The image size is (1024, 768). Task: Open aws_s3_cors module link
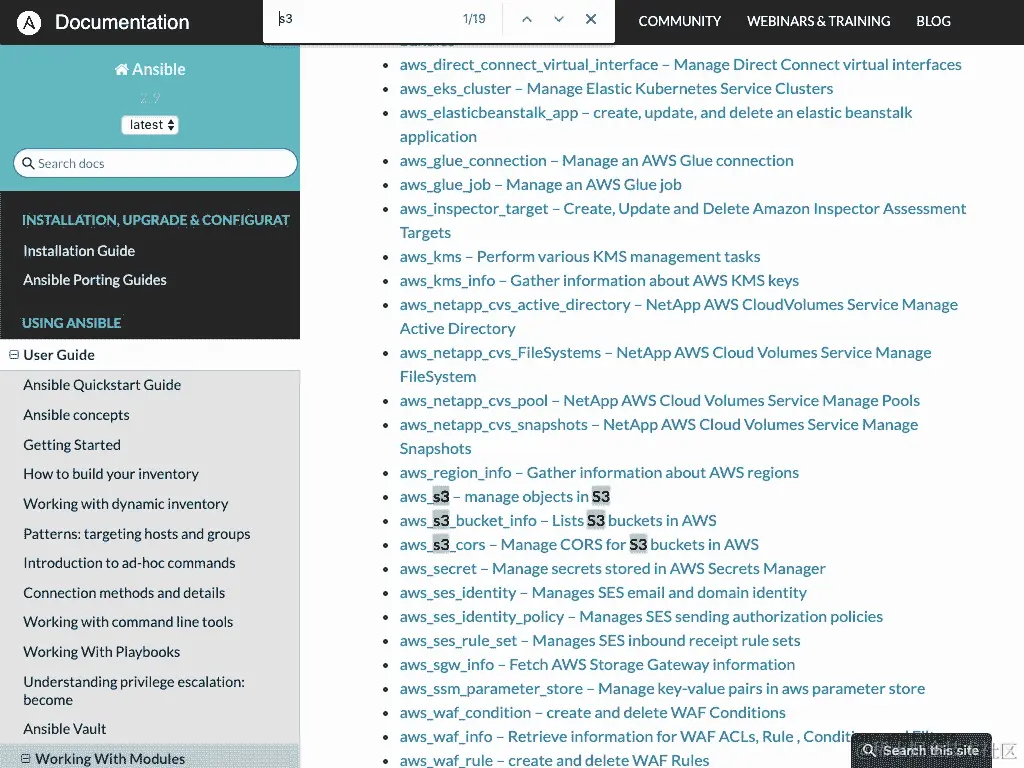point(579,545)
